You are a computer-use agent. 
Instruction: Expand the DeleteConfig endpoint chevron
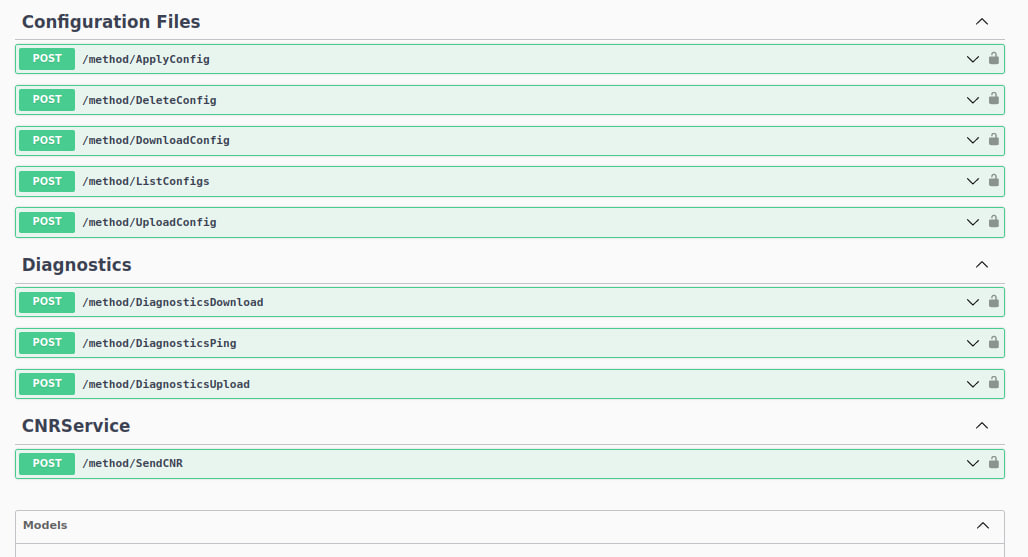pos(973,100)
